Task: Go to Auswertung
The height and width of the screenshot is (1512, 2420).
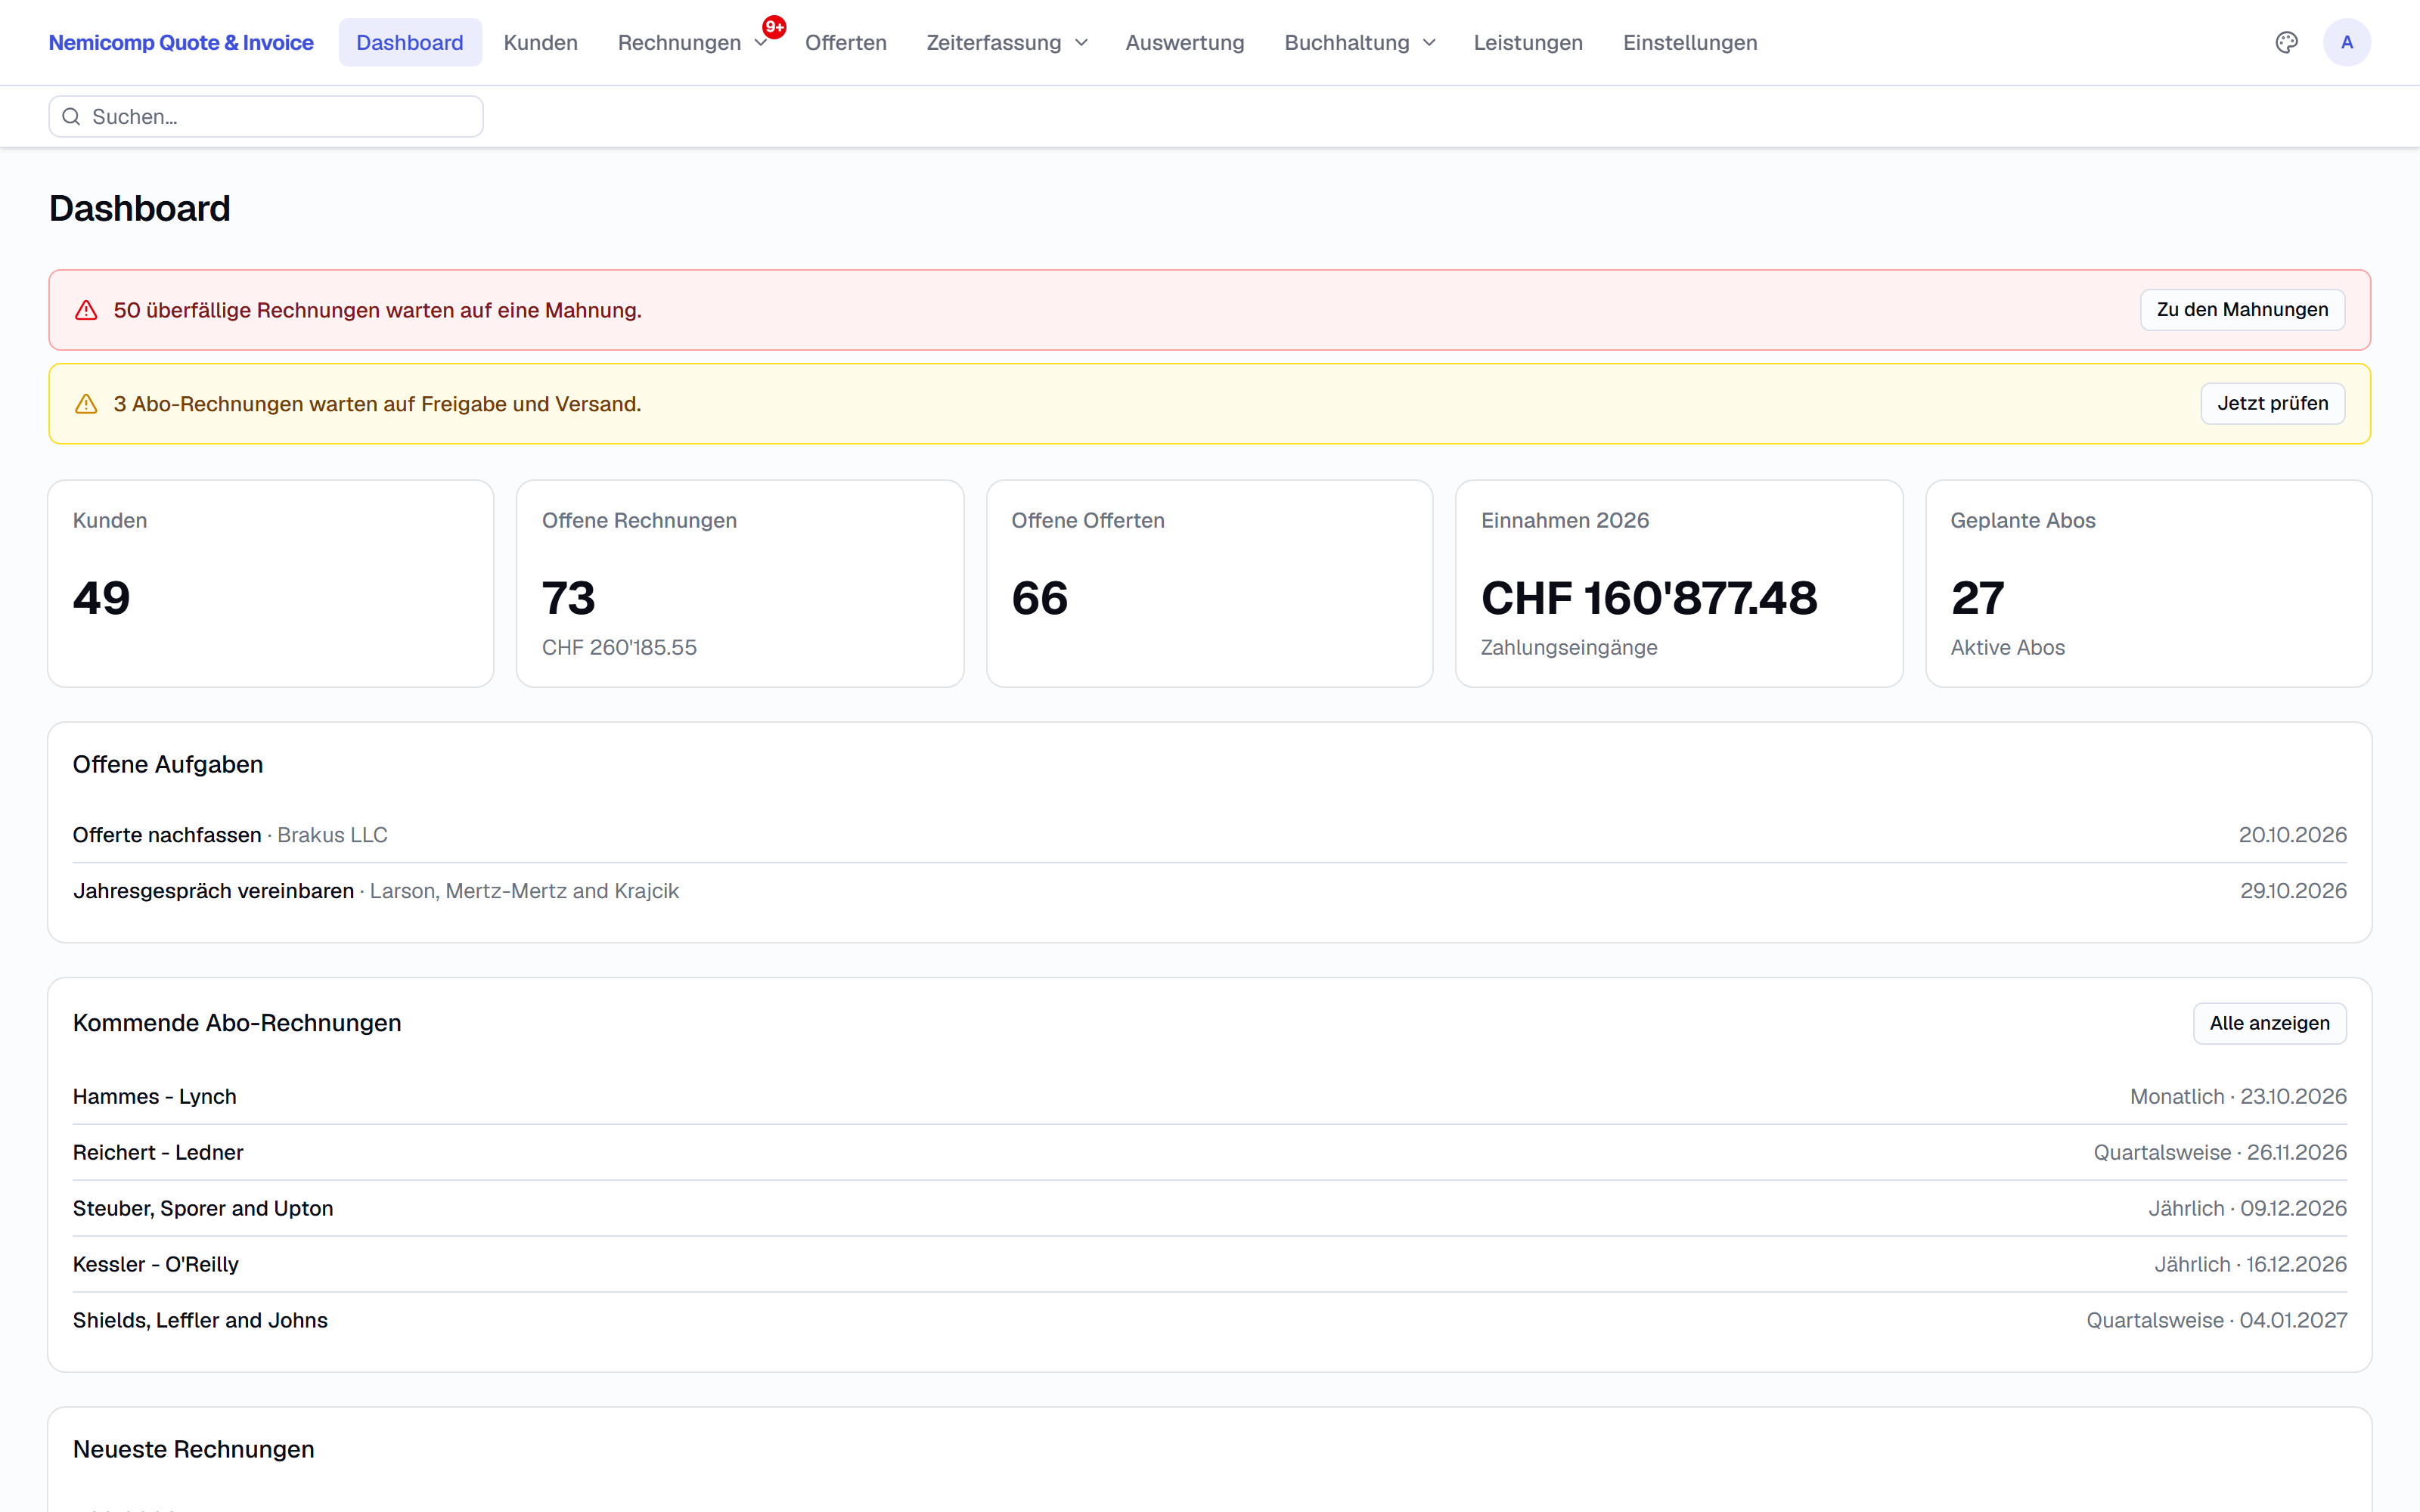Action: pyautogui.click(x=1185, y=43)
